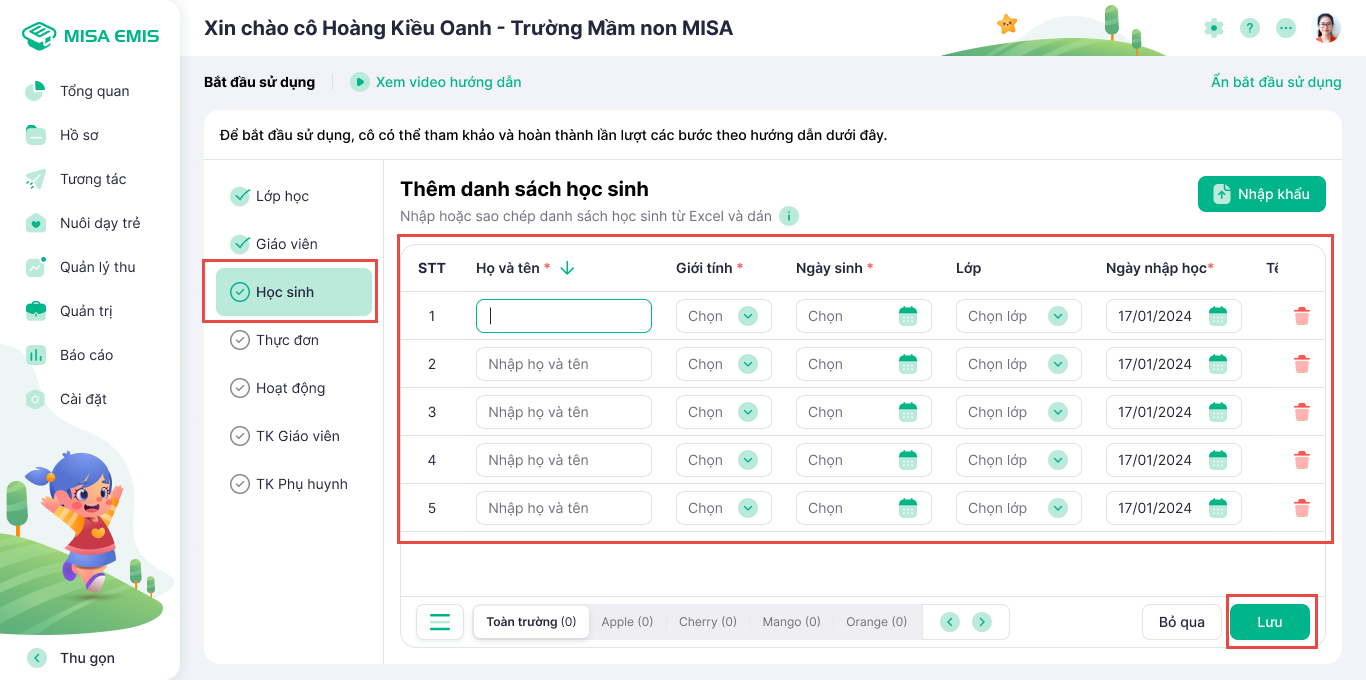Open calendar icon for row 2 birth date
This screenshot has height=680, width=1366.
(907, 364)
